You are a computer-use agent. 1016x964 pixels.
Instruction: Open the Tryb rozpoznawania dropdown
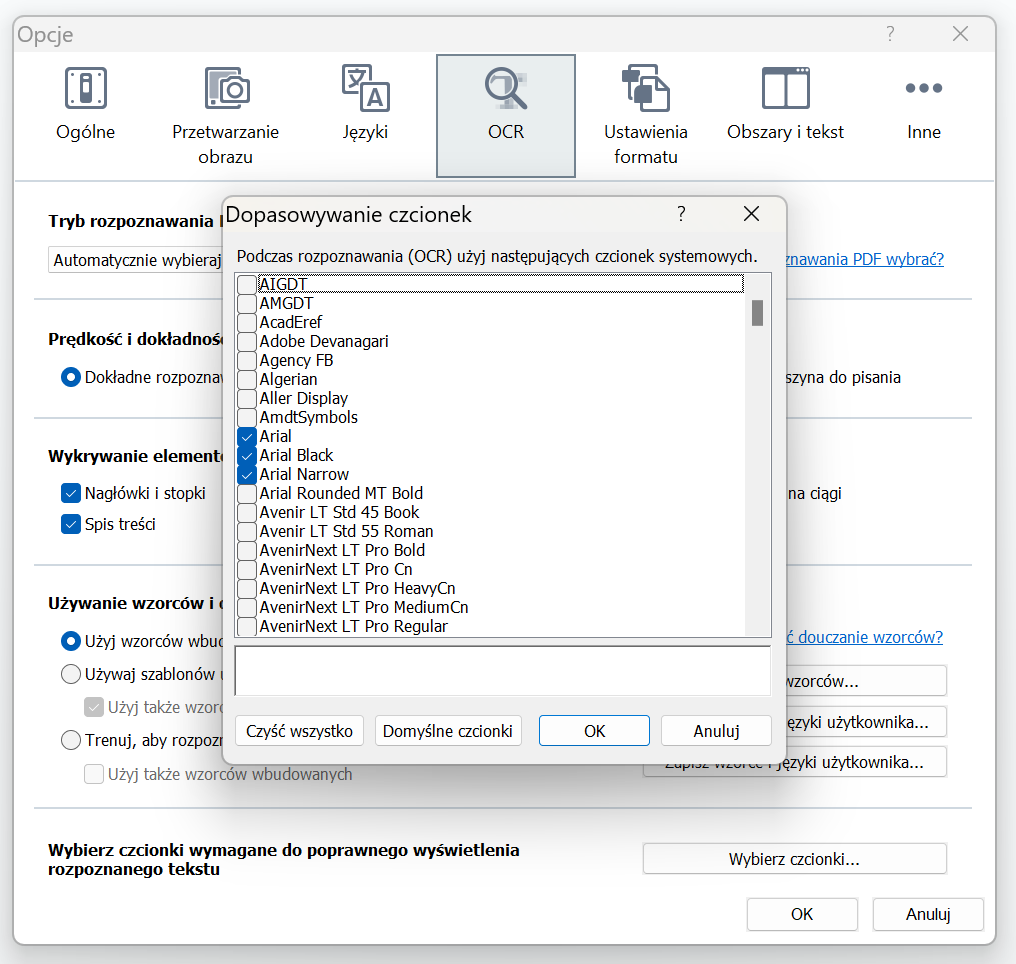pyautogui.click(x=135, y=260)
